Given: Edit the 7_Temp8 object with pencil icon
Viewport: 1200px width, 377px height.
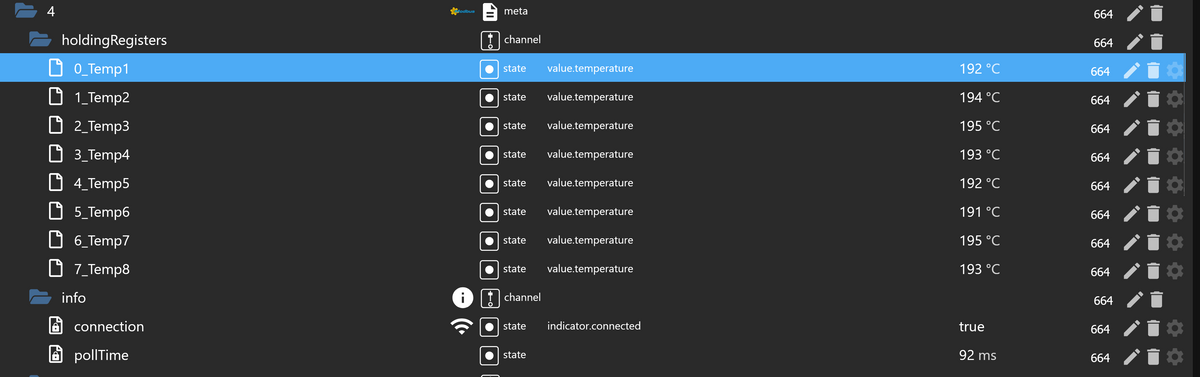Looking at the screenshot, I should tap(1132, 270).
